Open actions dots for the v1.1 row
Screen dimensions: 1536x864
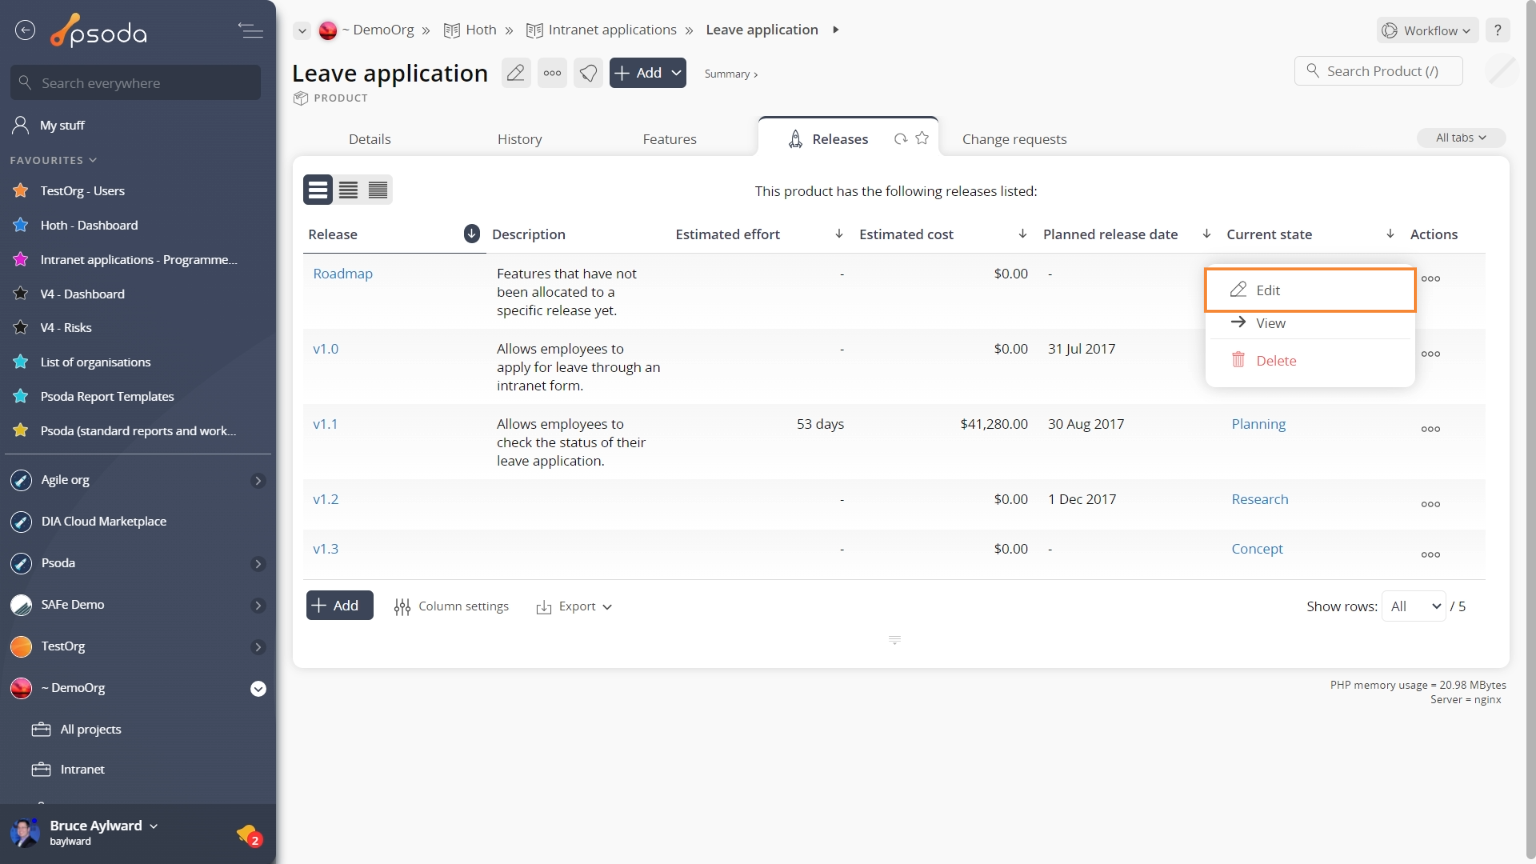(x=1431, y=429)
